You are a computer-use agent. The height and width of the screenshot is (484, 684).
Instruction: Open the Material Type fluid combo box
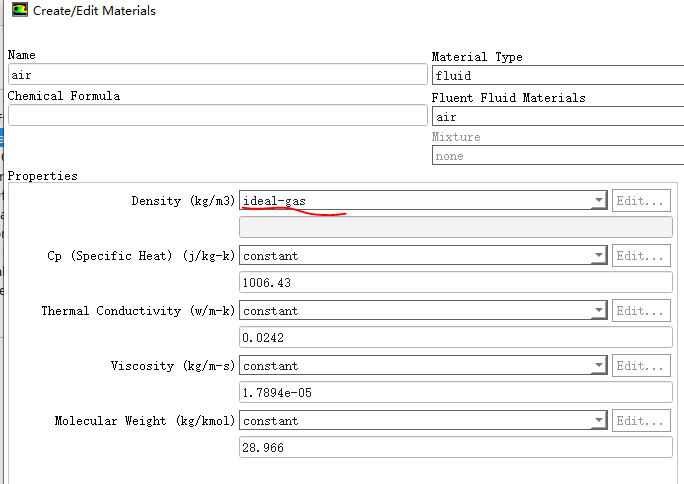(557, 76)
